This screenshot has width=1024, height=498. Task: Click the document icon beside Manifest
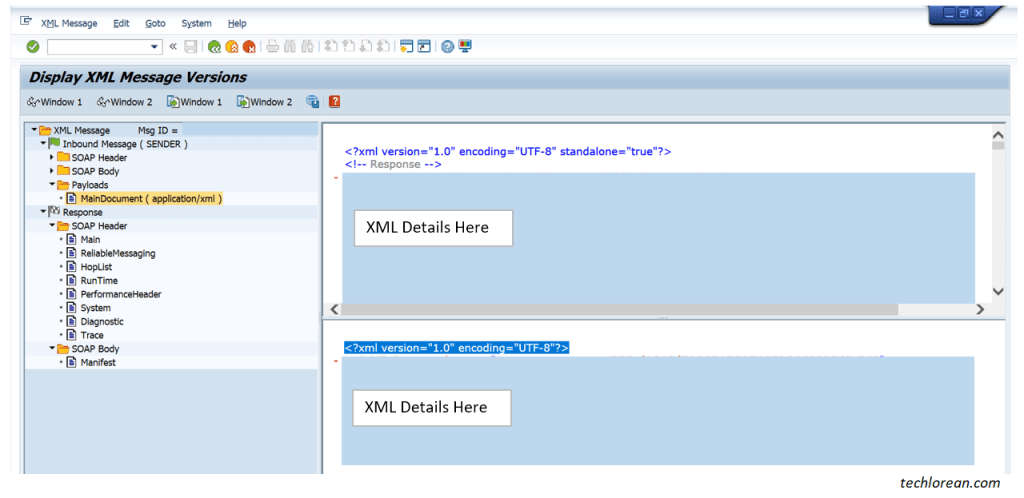[x=72, y=362]
